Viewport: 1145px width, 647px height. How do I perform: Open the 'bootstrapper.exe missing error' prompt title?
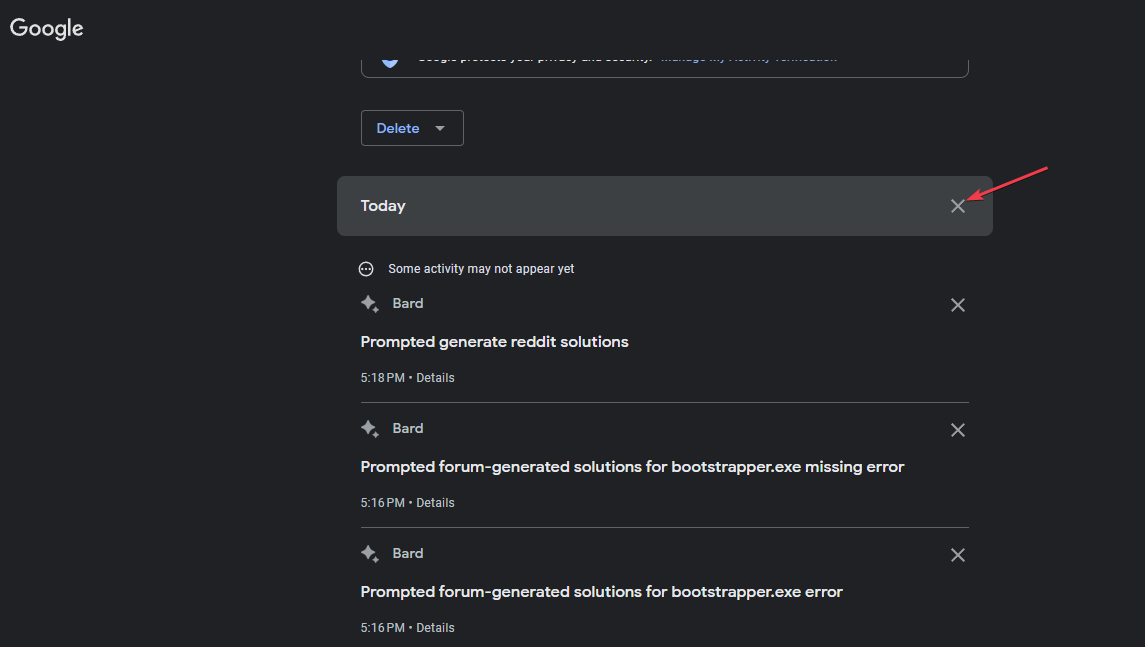coord(632,467)
